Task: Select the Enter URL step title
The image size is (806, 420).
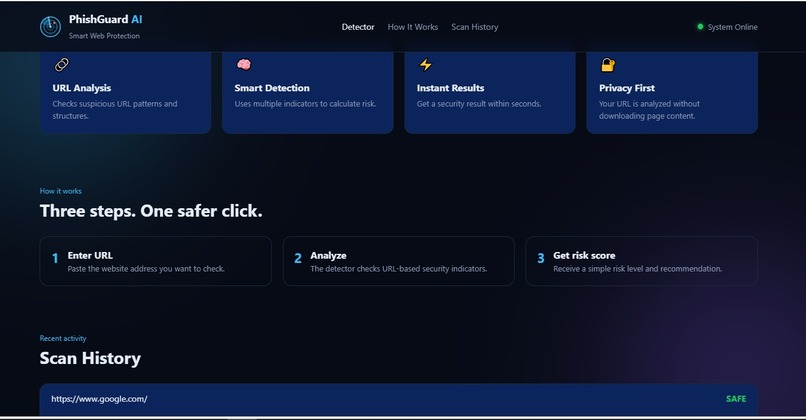Action: point(90,255)
